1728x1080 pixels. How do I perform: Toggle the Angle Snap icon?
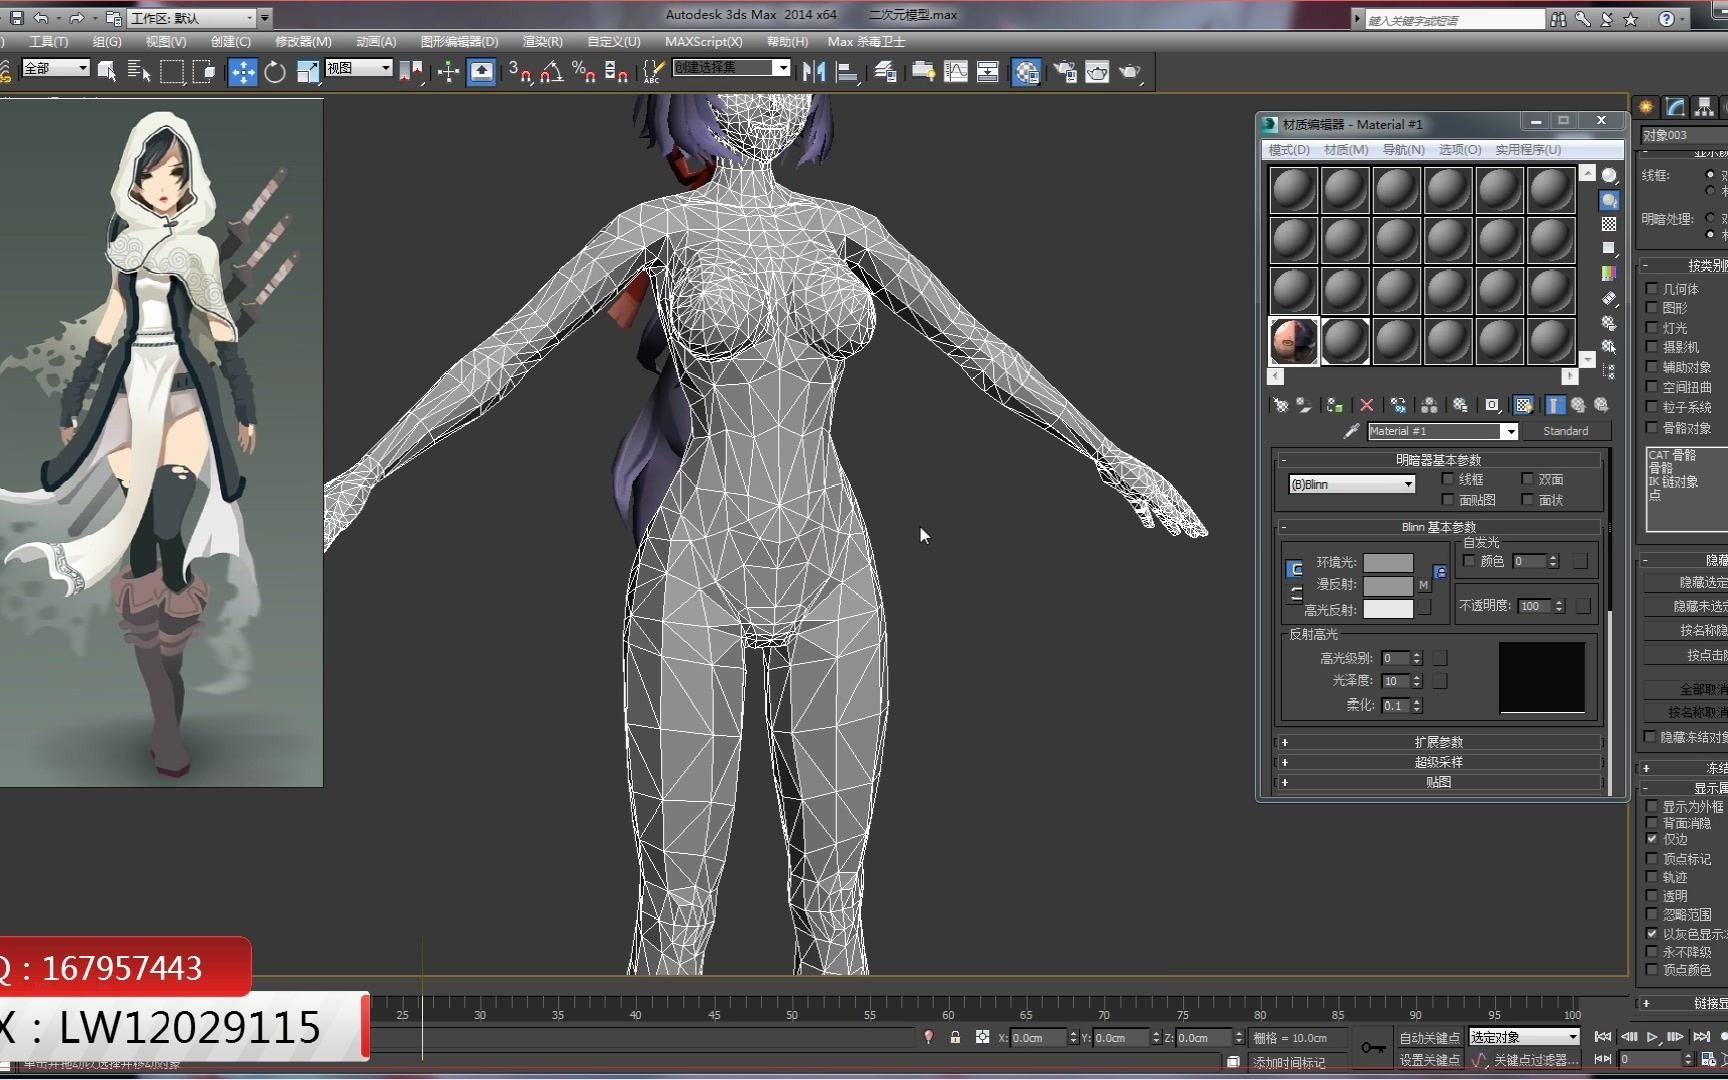[x=552, y=71]
